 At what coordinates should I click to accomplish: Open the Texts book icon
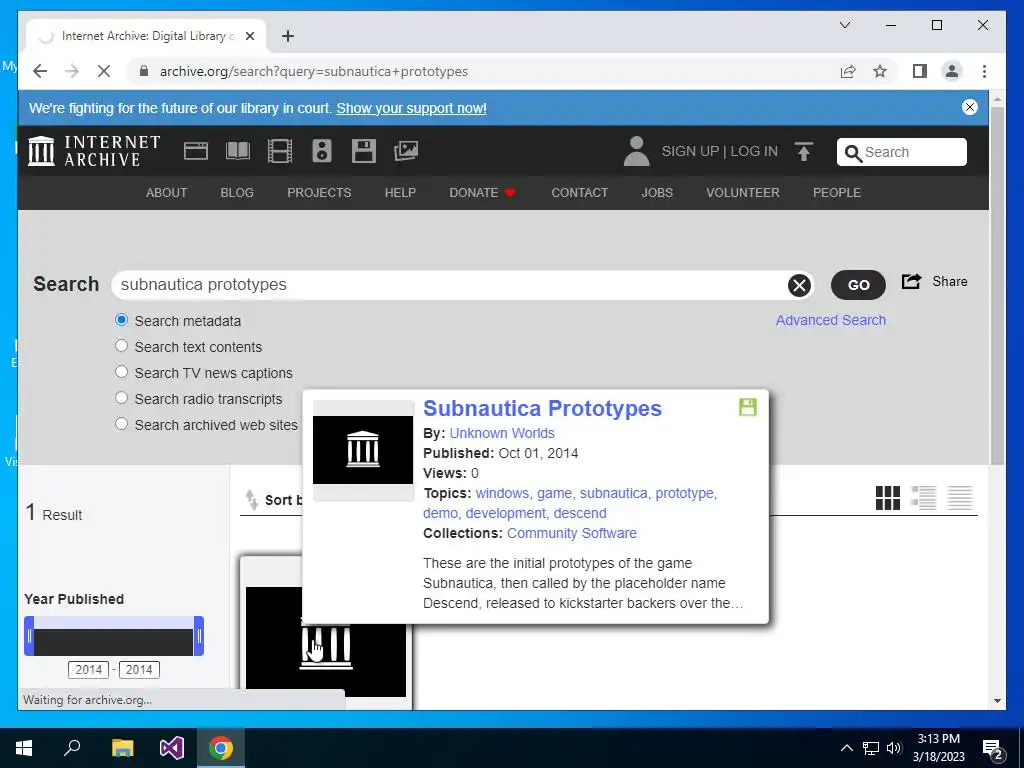(x=238, y=151)
